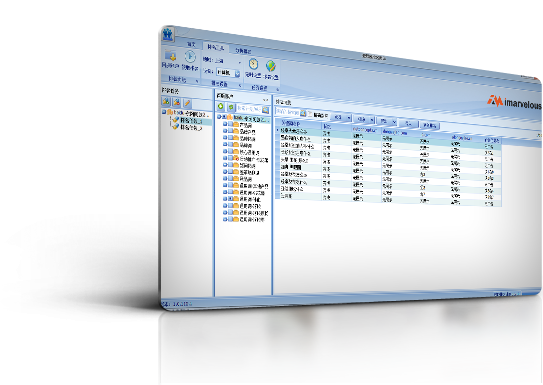Collapse the root node in the left task tree
Viewport: 543px width, 385px height.
point(164,112)
